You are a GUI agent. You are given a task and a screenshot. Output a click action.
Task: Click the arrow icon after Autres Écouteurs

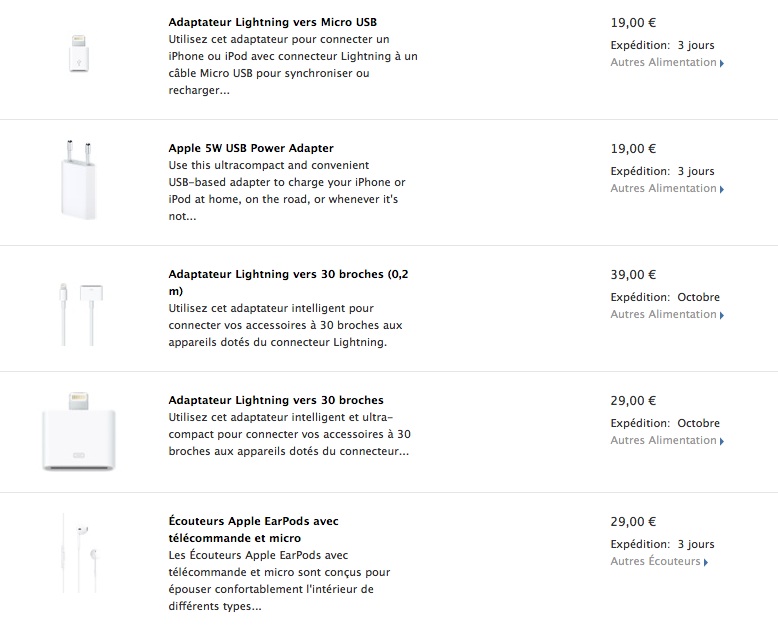(706, 562)
